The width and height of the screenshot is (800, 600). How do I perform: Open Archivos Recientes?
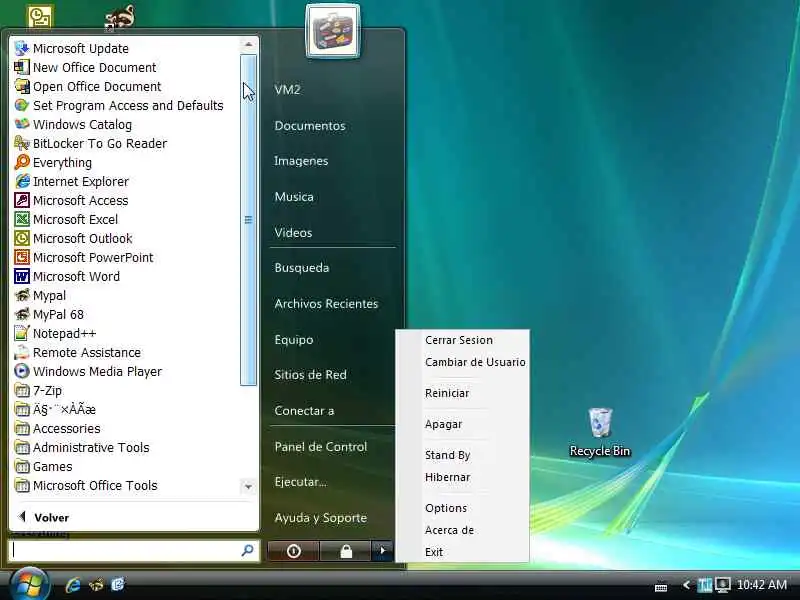(326, 304)
